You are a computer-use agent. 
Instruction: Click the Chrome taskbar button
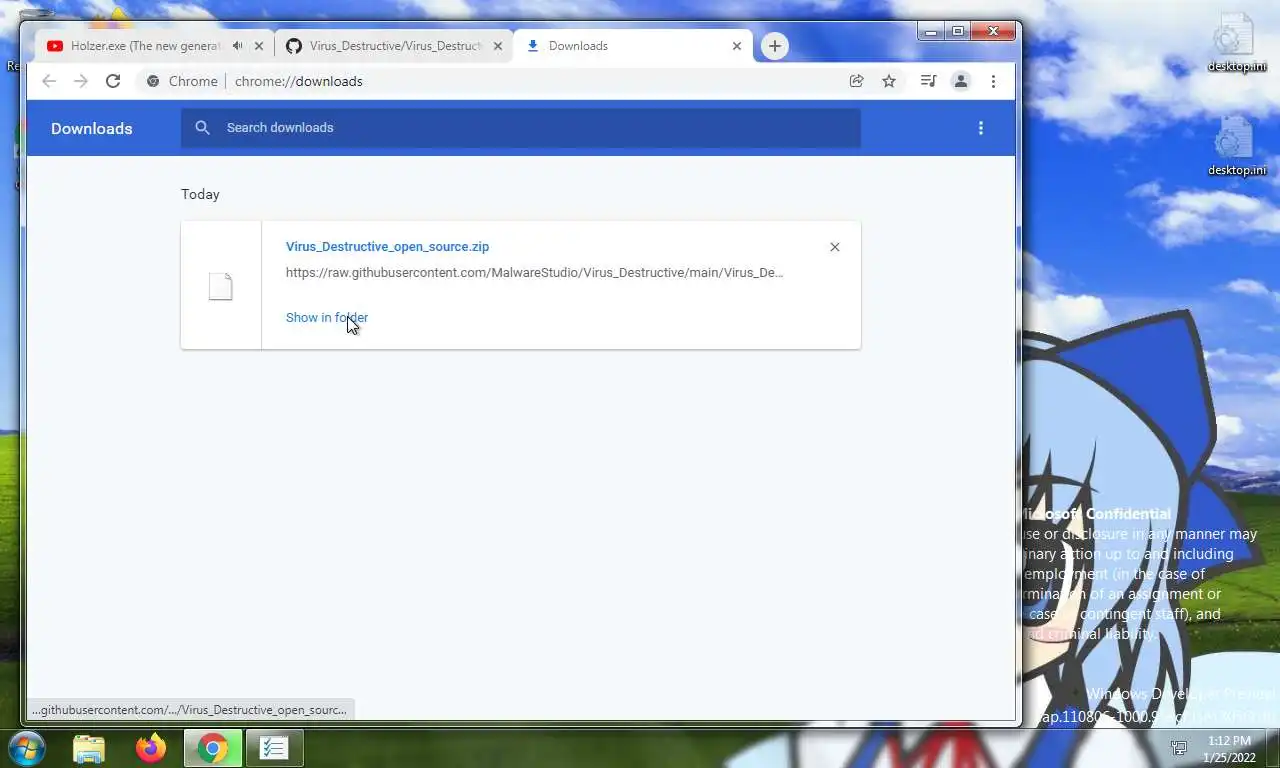212,748
